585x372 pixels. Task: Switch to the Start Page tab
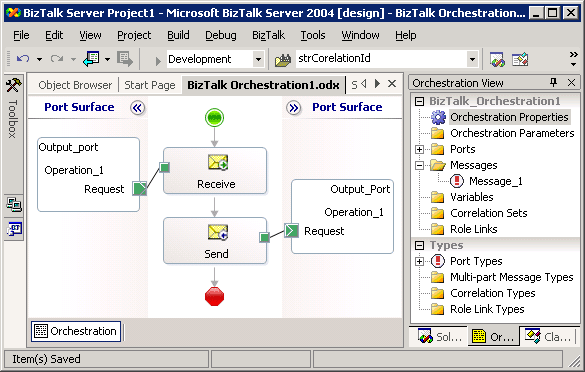[x=150, y=85]
